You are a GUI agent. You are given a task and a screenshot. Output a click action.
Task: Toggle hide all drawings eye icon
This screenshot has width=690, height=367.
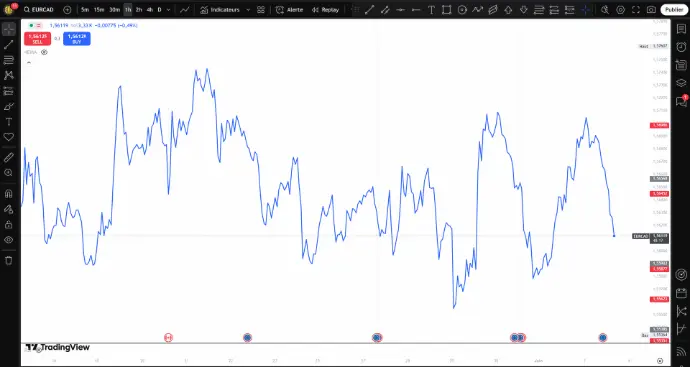coord(8,240)
